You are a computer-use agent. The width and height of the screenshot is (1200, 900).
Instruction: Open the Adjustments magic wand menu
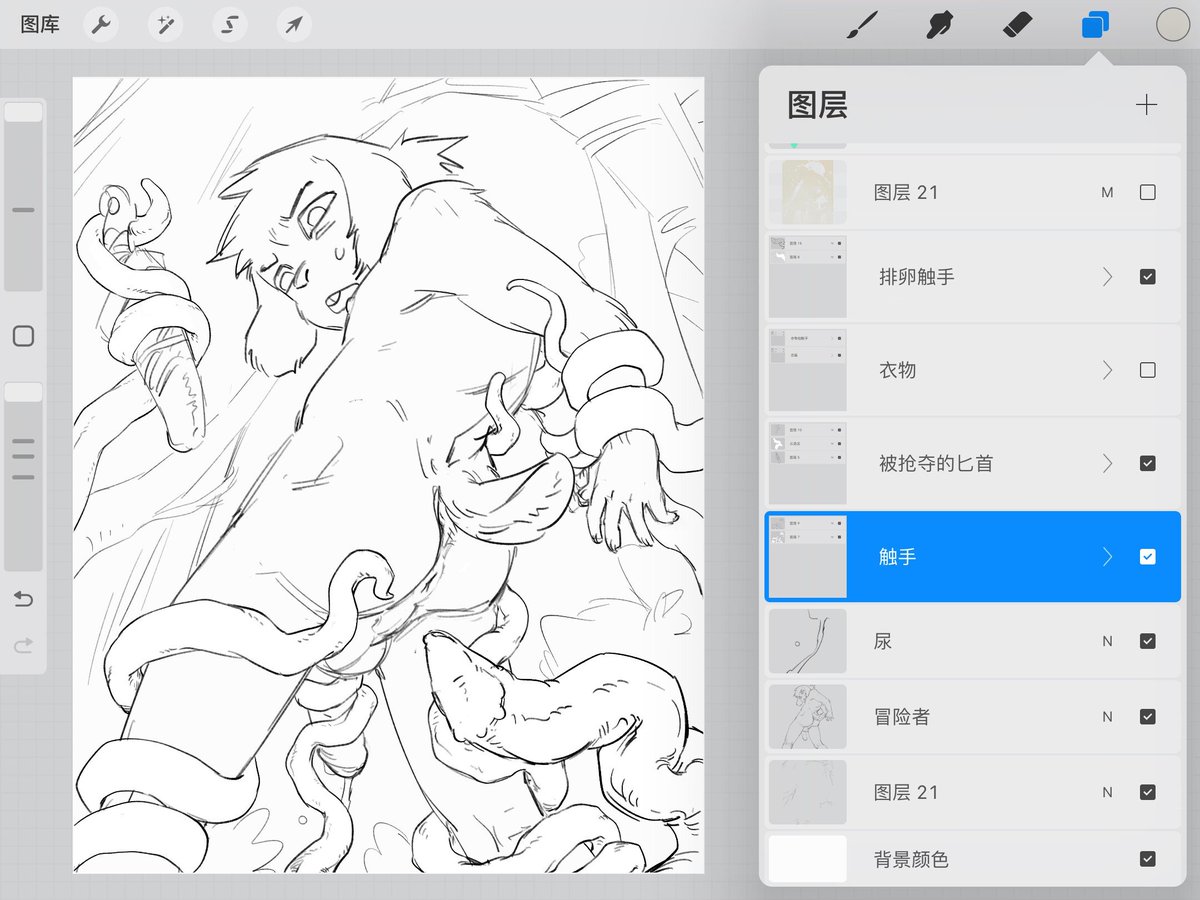point(165,24)
